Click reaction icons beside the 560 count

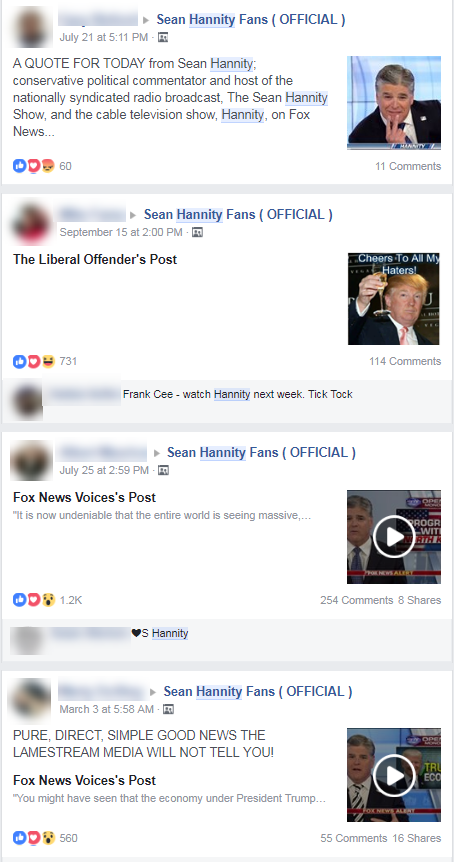click(x=34, y=838)
